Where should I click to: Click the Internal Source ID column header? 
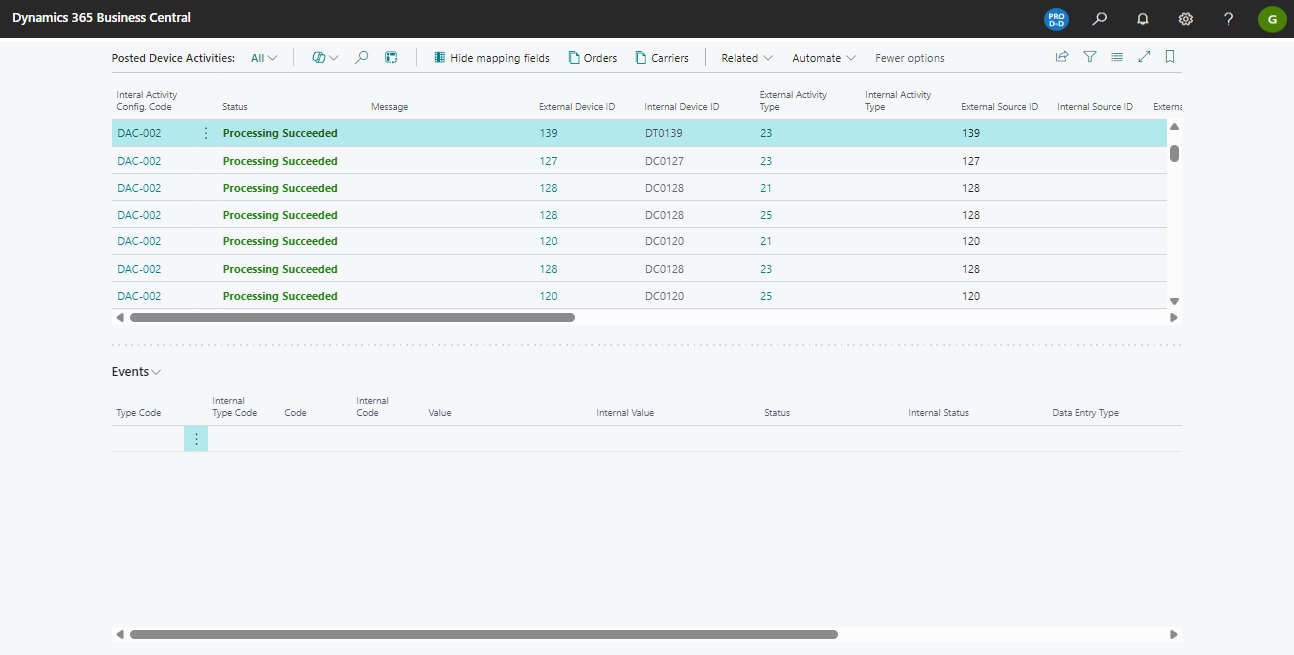click(1095, 107)
